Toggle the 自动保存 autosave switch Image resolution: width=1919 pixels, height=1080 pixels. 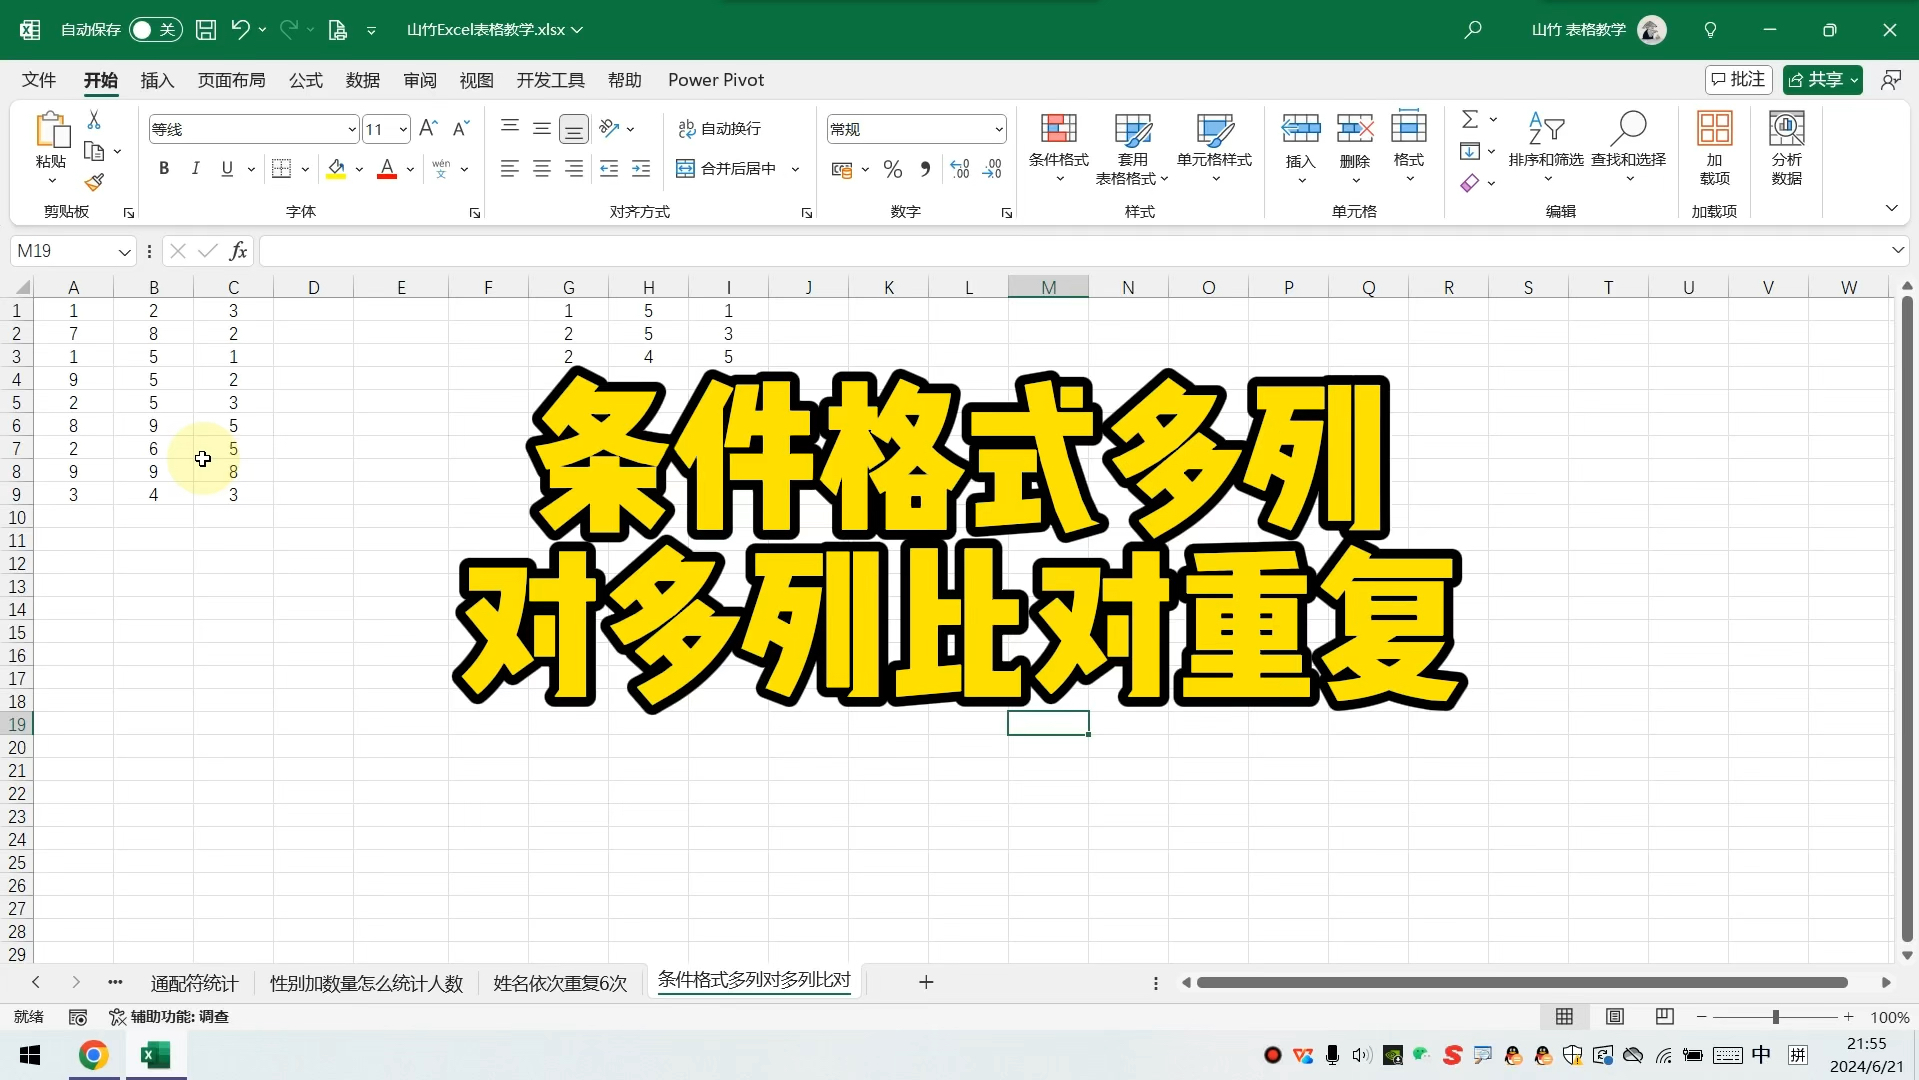tap(155, 30)
